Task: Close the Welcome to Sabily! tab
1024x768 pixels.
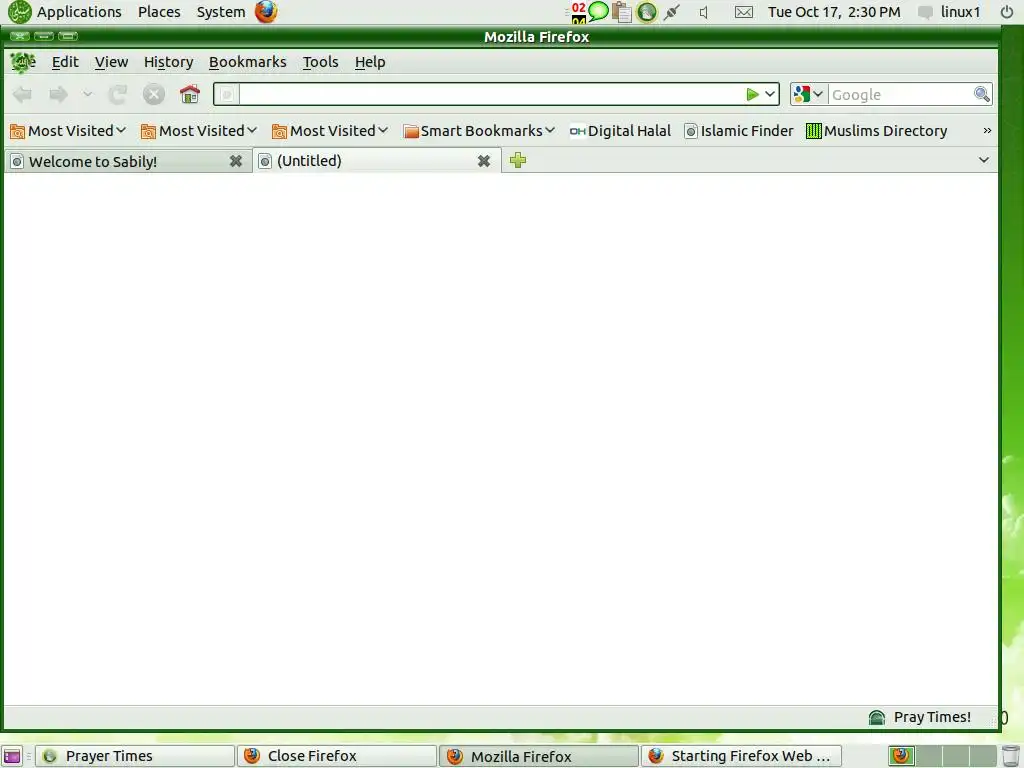Action: 236,161
